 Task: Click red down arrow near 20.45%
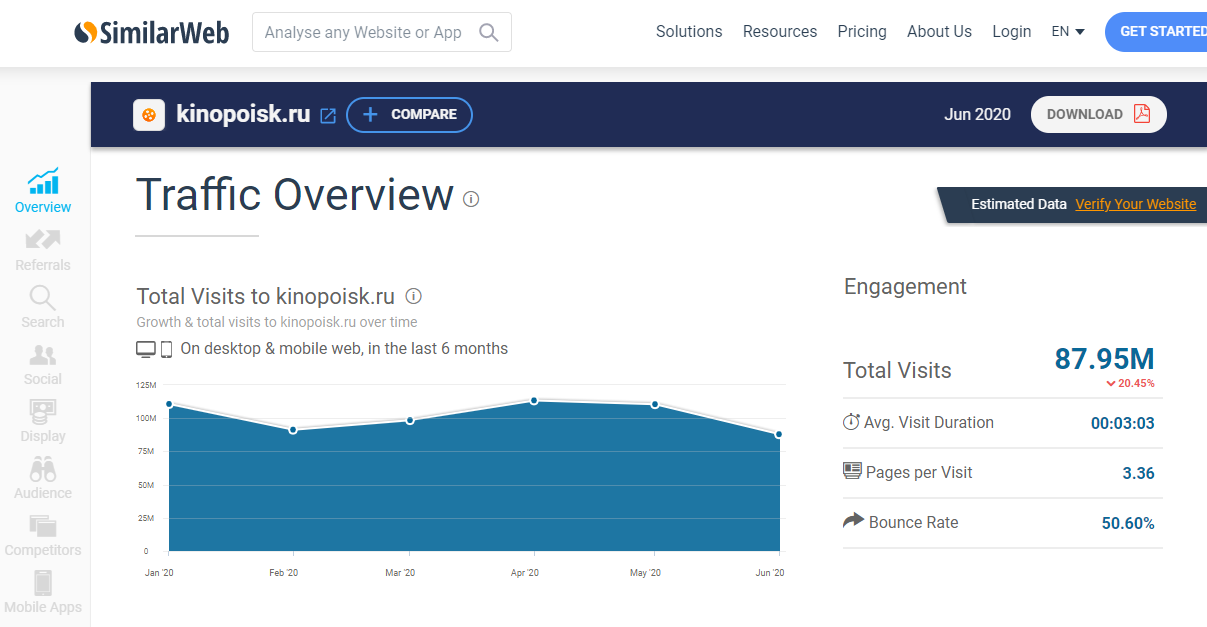[x=1111, y=383]
